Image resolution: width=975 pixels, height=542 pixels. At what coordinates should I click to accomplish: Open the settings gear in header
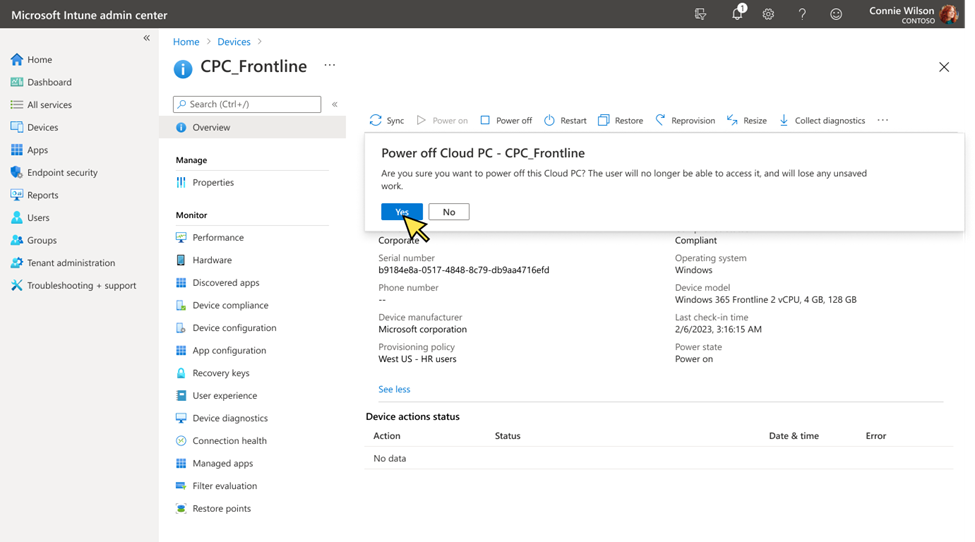point(769,14)
